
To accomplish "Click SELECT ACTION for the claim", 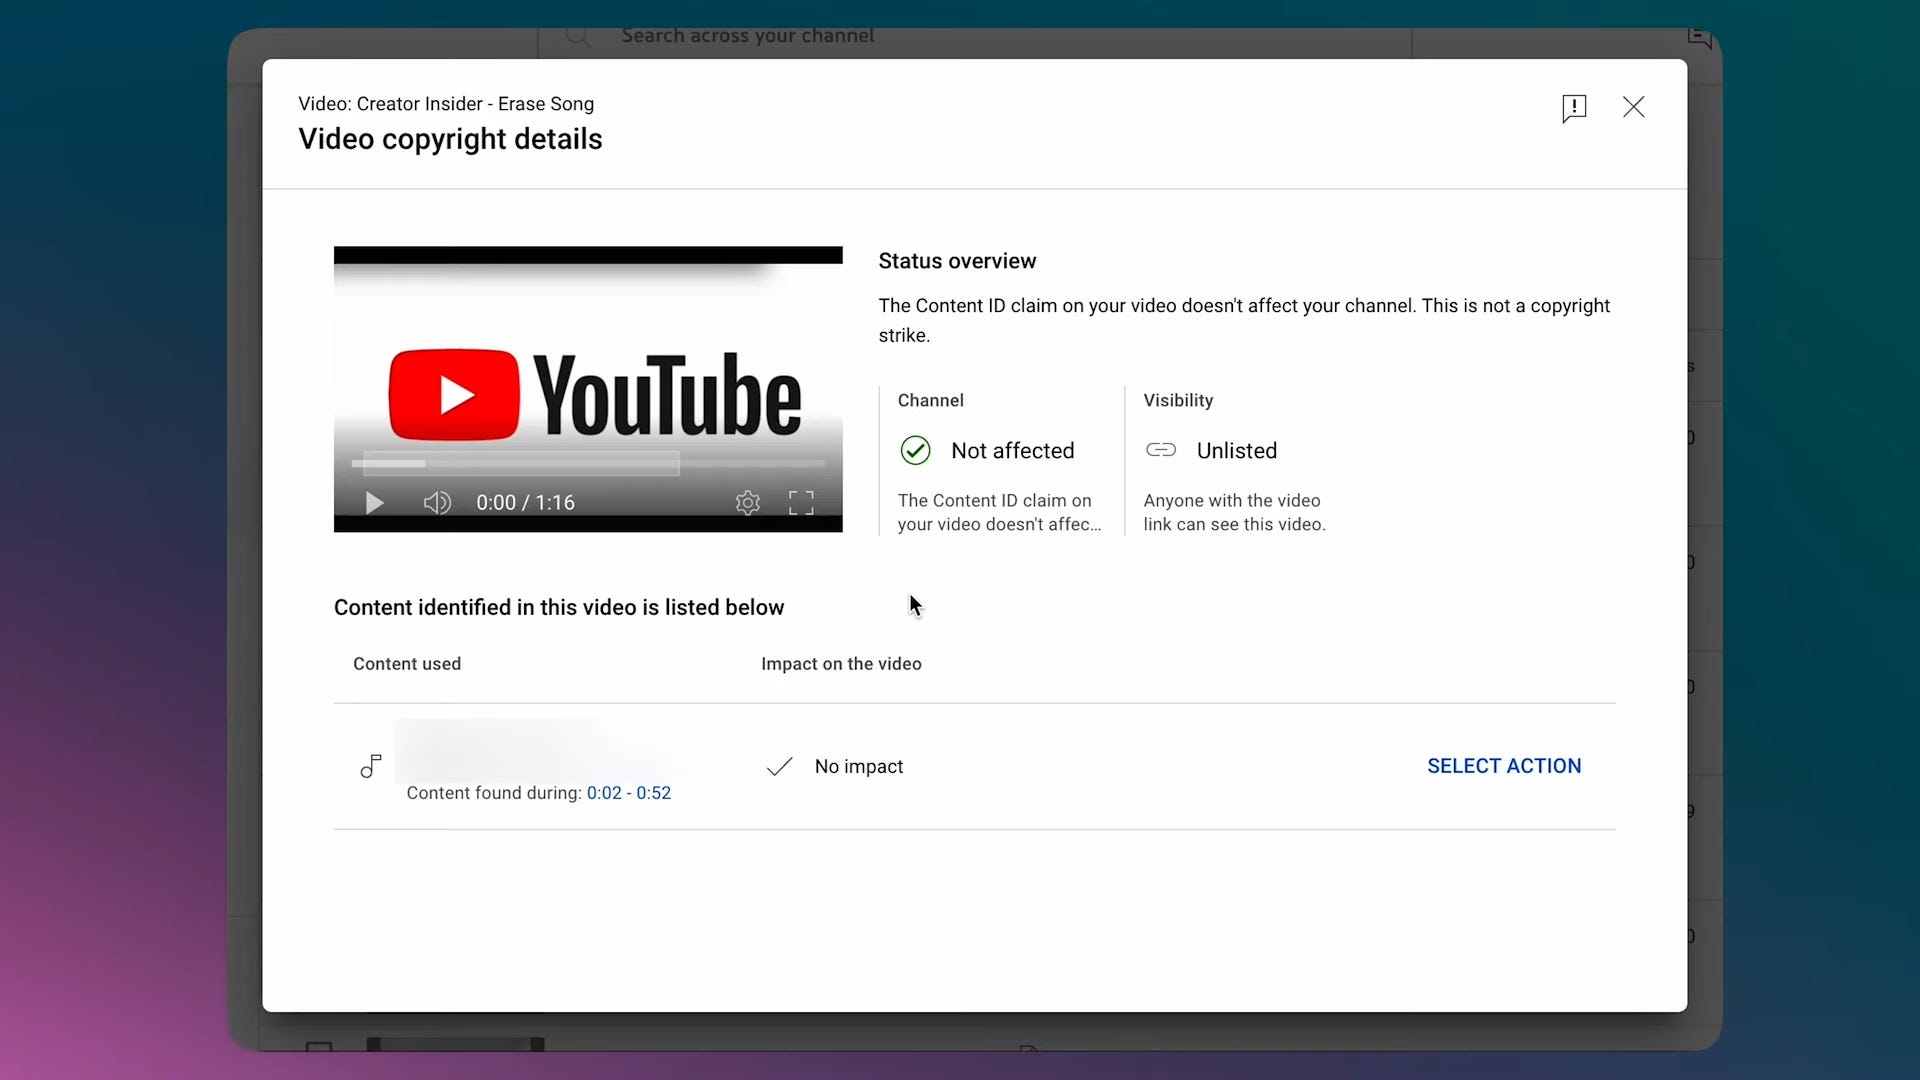I will click(1504, 766).
